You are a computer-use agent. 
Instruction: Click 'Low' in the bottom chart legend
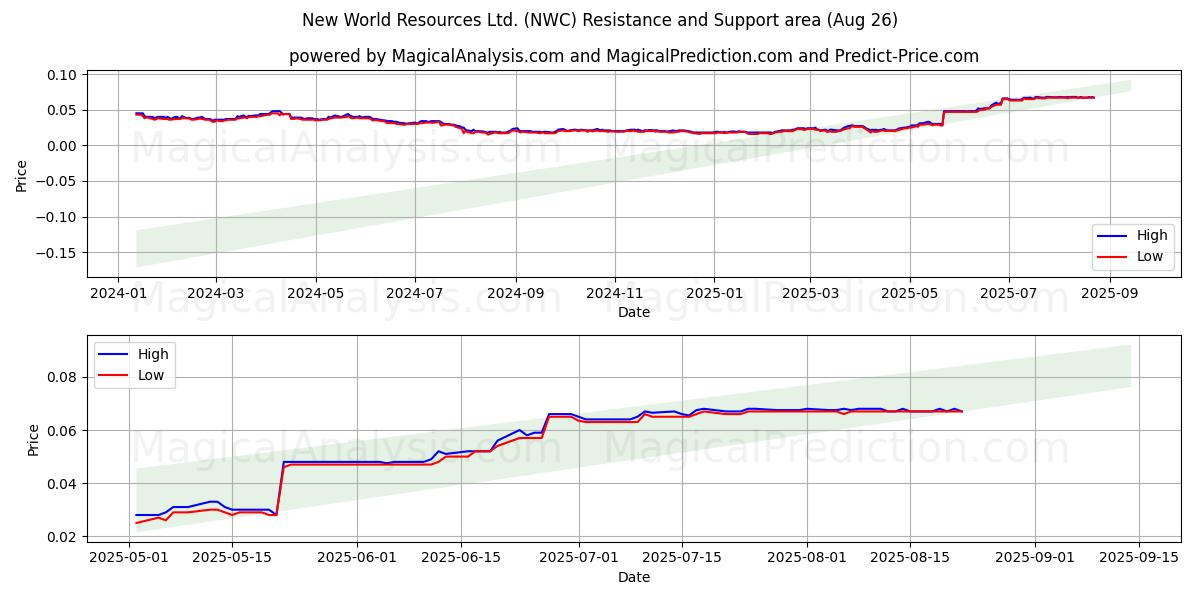click(x=151, y=375)
